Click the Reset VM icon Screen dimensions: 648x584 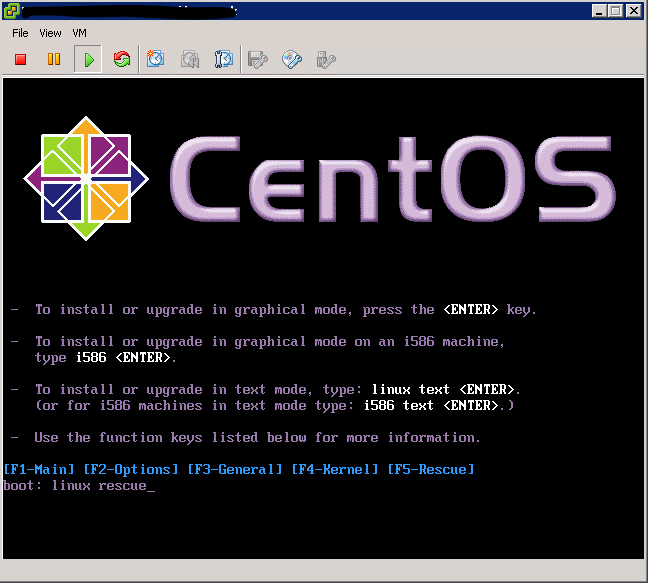(122, 59)
